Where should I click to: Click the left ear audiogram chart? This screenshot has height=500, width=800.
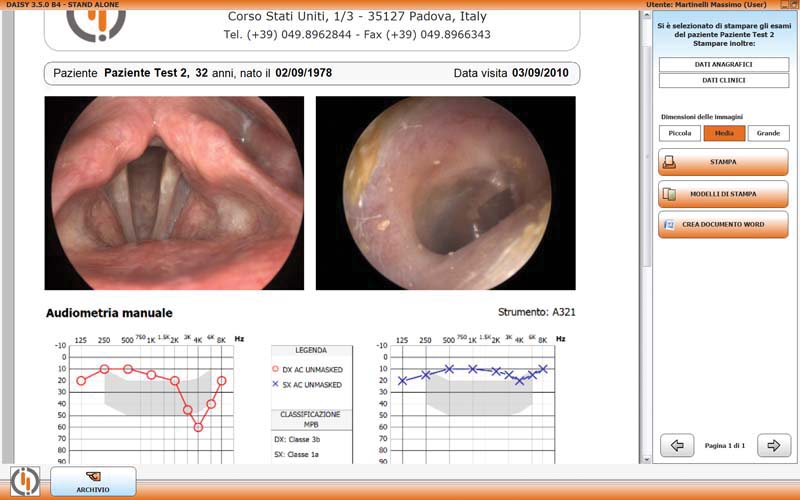(x=470, y=400)
